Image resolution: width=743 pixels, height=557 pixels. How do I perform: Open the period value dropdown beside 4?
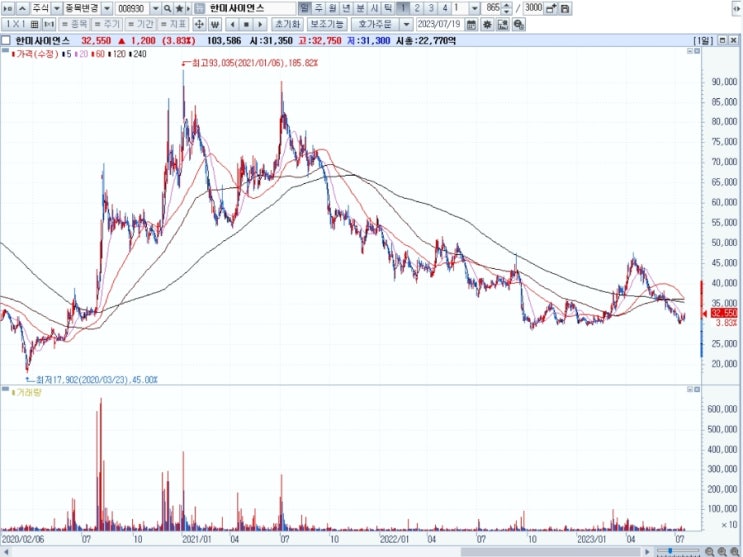point(474,9)
